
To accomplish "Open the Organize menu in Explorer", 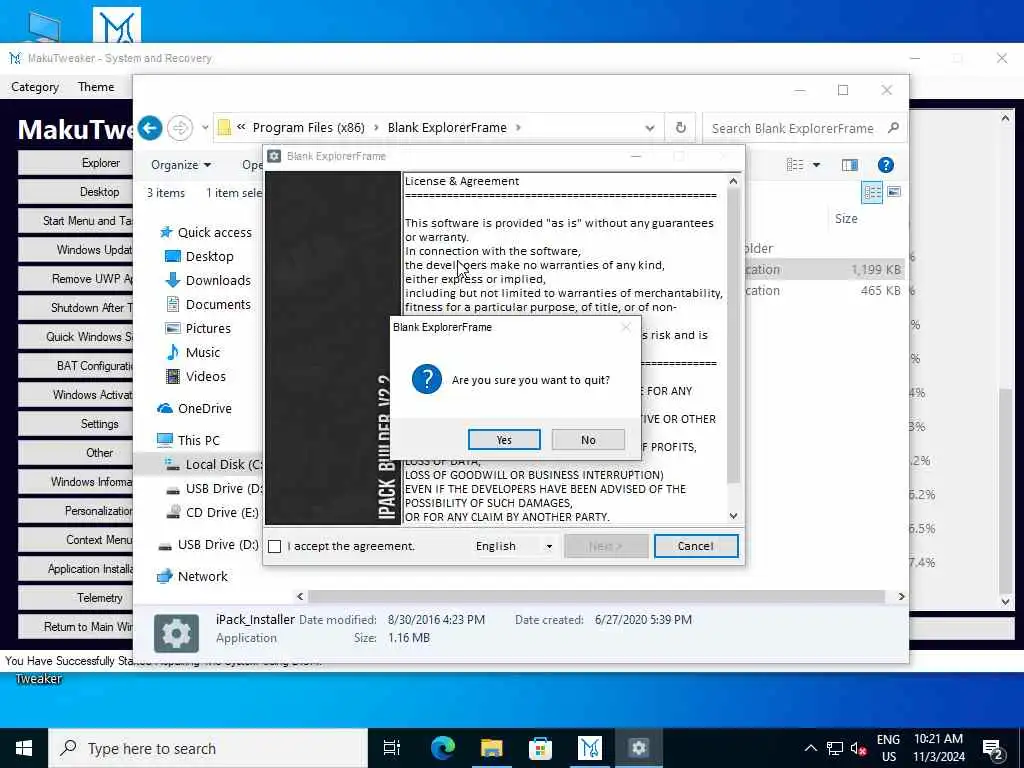I will [x=181, y=165].
